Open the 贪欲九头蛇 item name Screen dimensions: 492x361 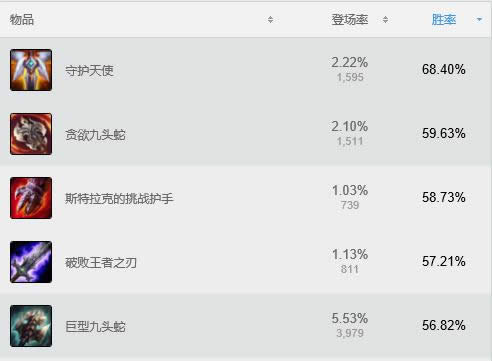95,135
